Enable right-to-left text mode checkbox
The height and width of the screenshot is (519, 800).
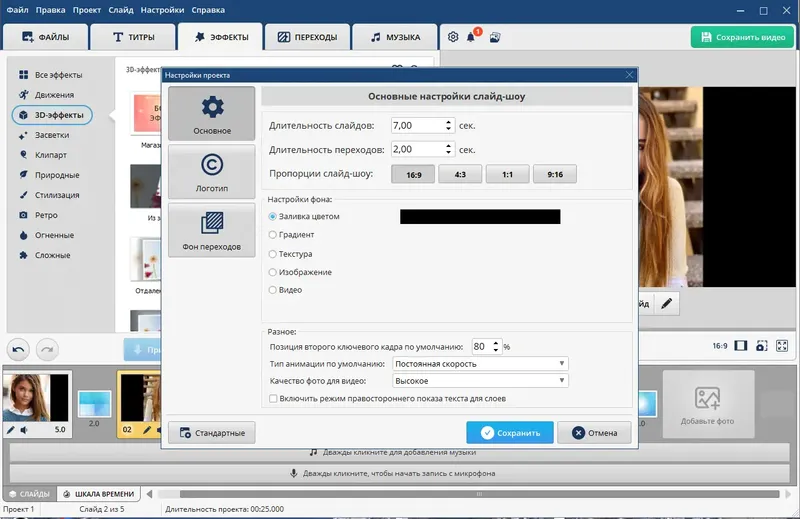[273, 399]
